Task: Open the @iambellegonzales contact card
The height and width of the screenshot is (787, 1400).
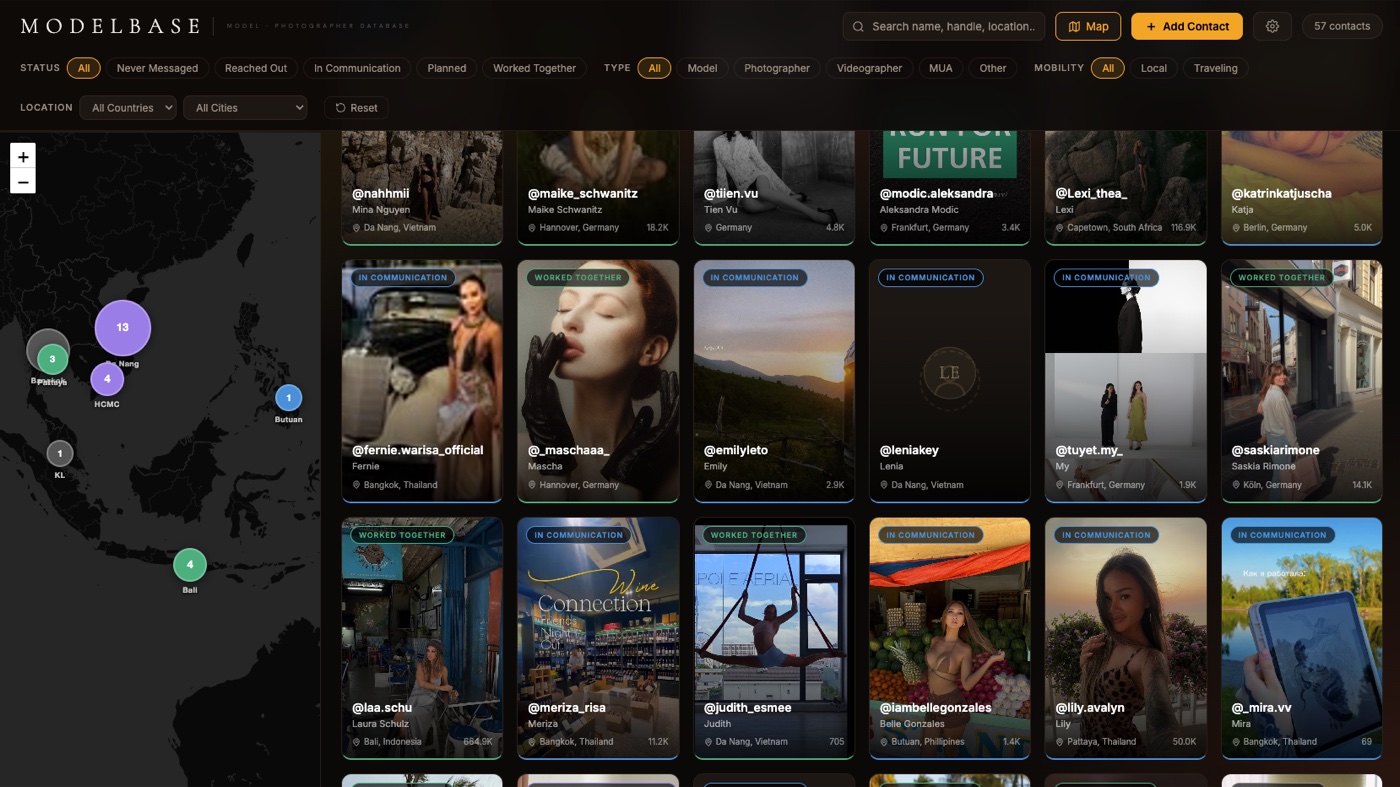Action: pyautogui.click(x=950, y=638)
